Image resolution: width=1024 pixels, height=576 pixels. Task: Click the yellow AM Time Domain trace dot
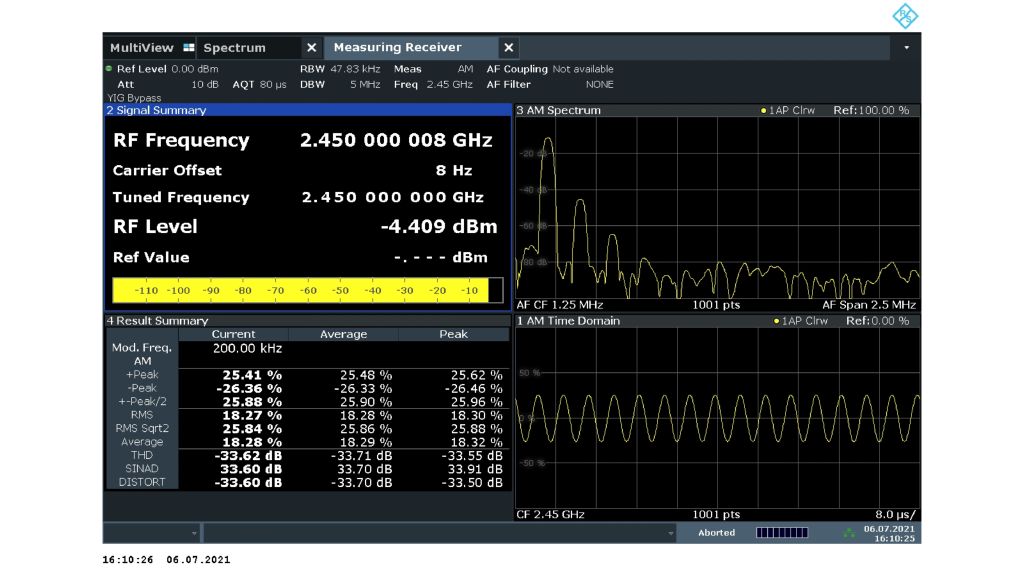[x=776, y=321]
